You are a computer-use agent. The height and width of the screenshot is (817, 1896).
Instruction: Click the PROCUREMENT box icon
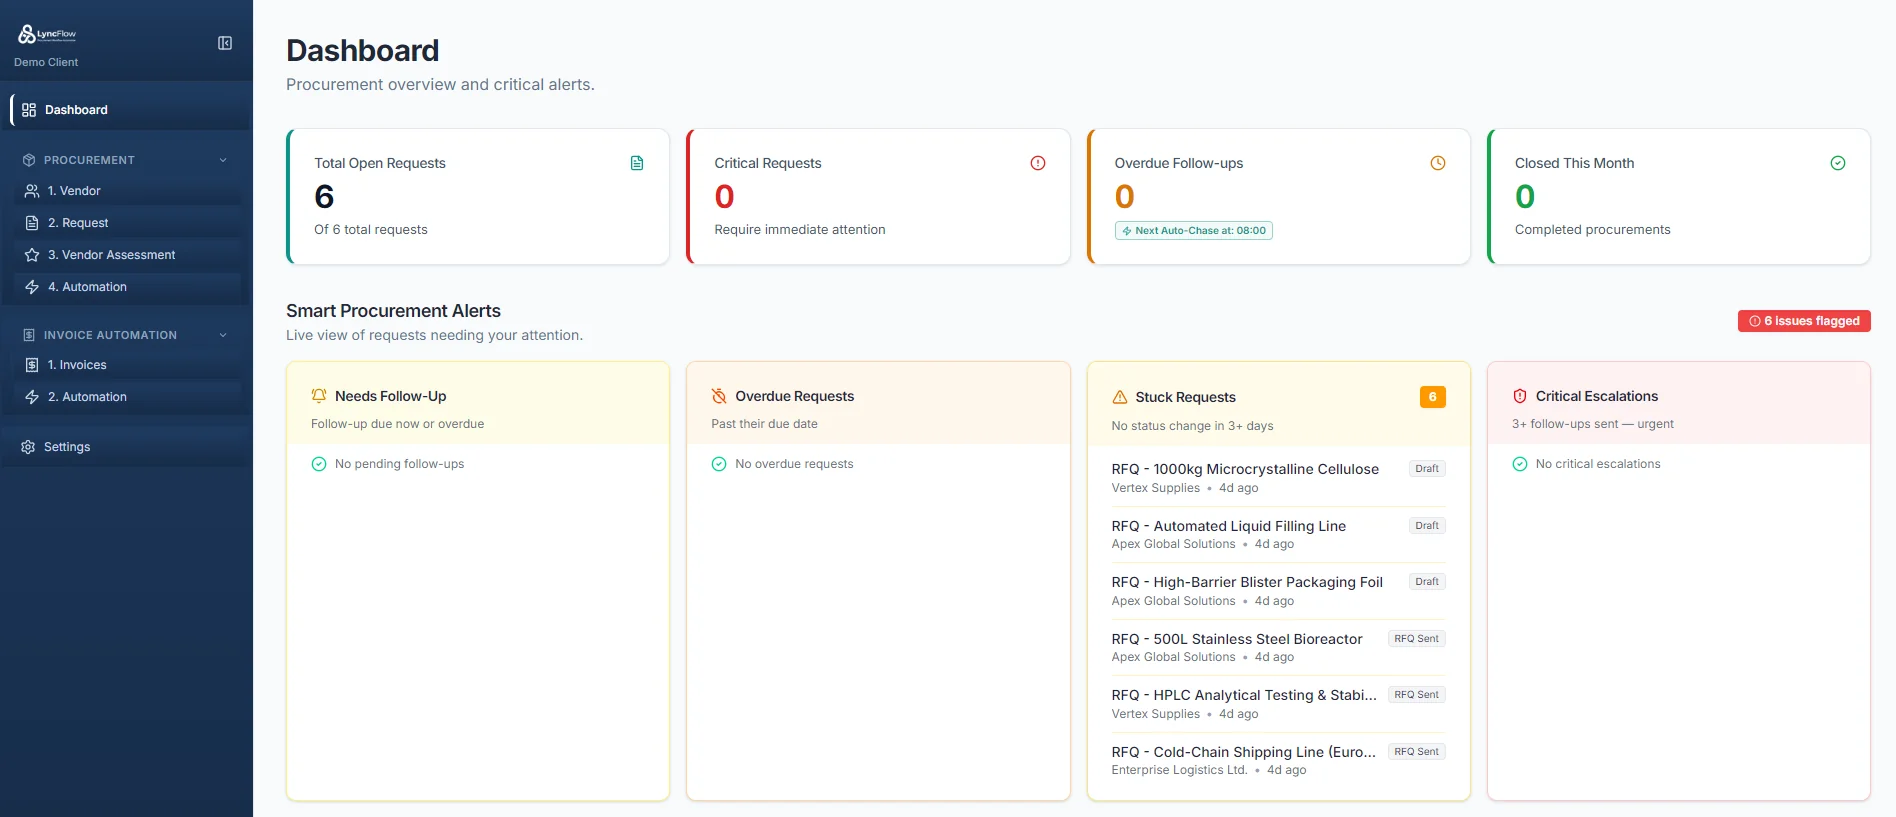(29, 160)
